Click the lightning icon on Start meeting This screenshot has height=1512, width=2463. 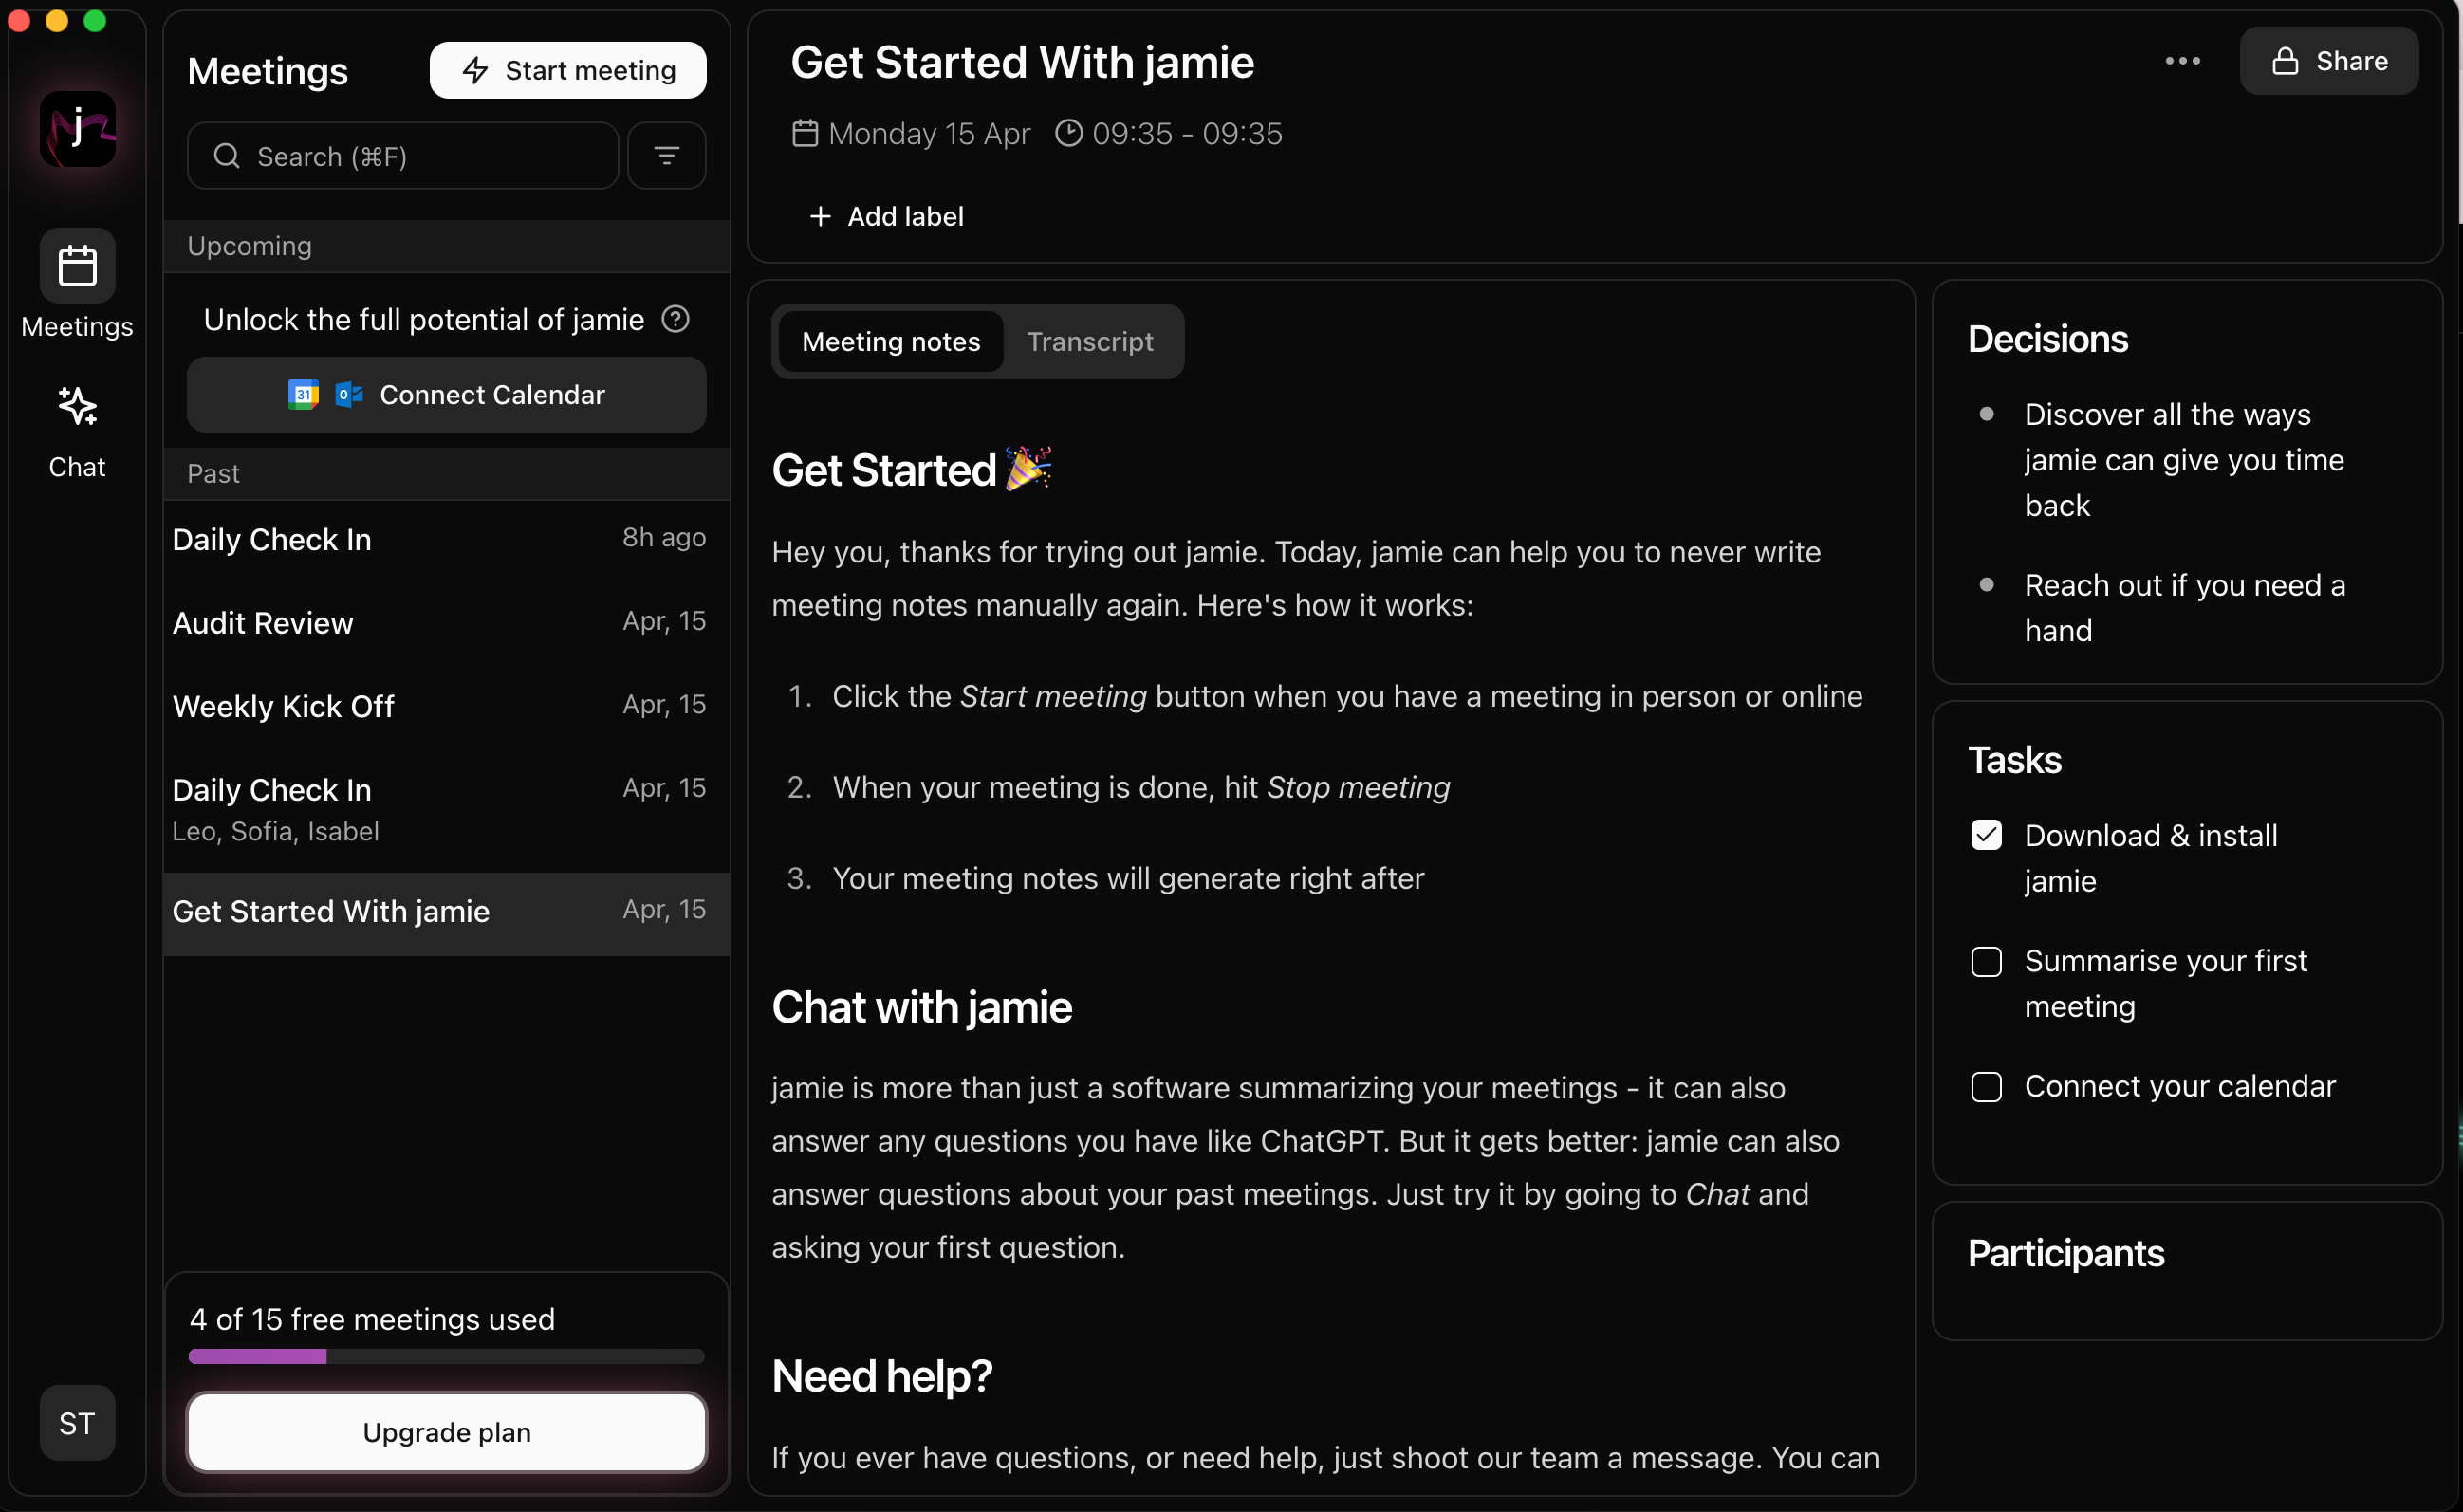[475, 70]
